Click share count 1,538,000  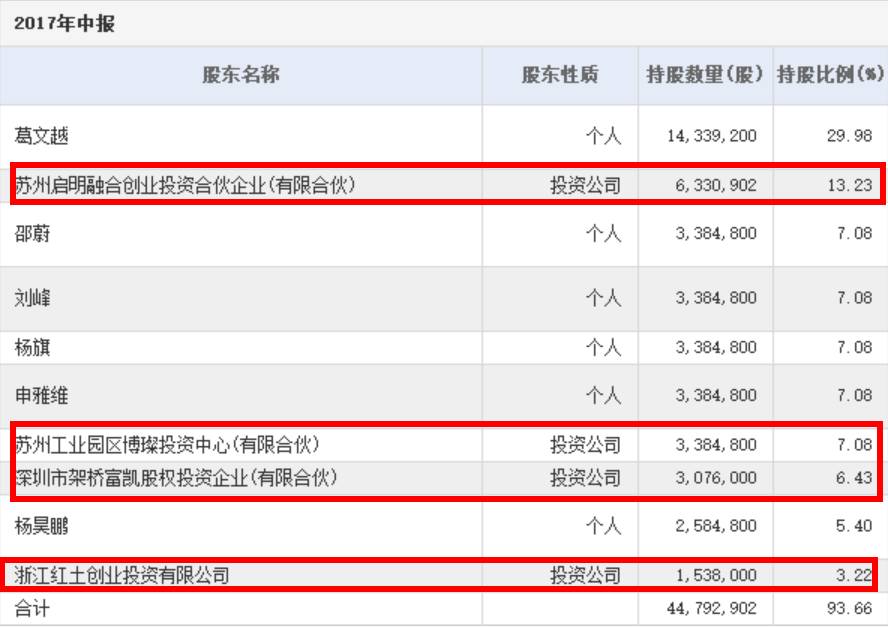(716, 575)
